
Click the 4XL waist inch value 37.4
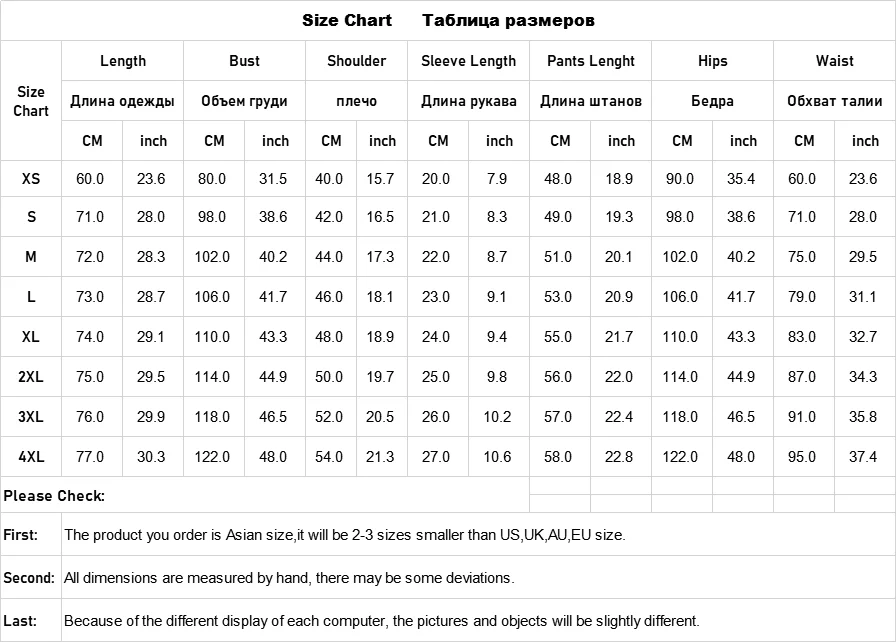pos(865,457)
